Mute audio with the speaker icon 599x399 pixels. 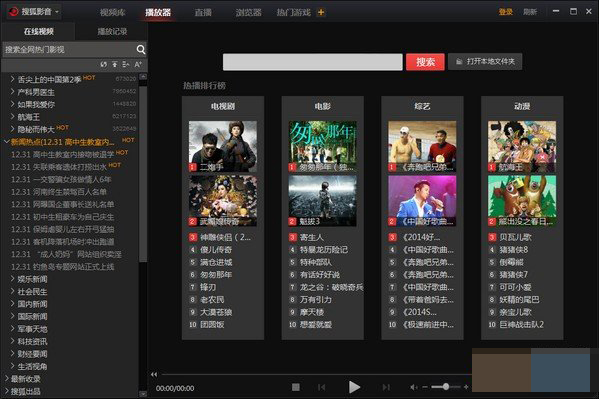(413, 387)
